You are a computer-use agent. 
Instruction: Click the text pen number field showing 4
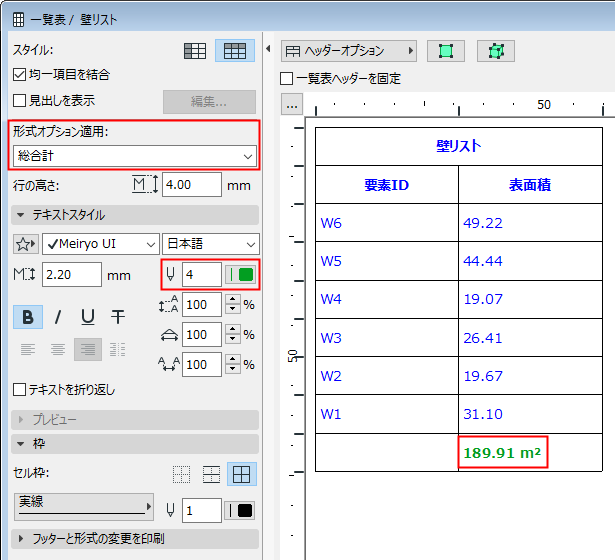pyautogui.click(x=202, y=275)
